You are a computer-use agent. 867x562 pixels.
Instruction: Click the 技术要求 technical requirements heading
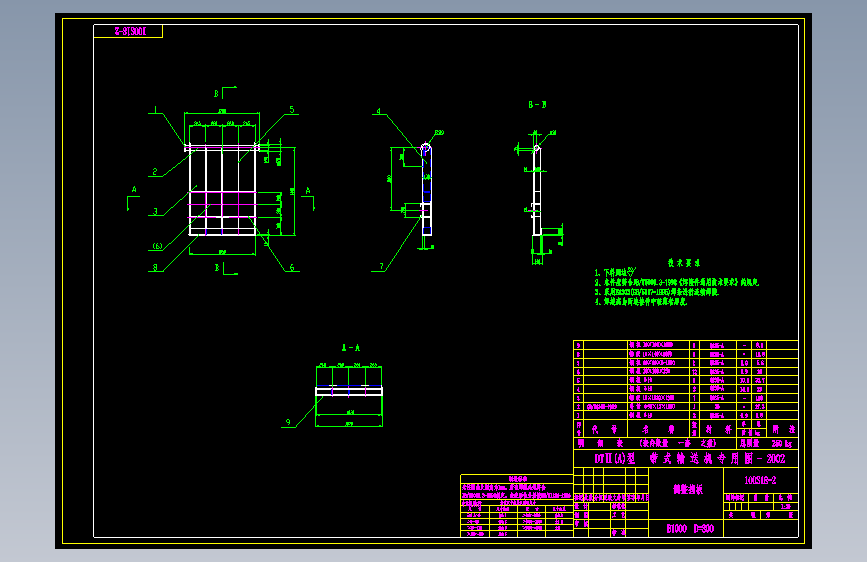(x=684, y=263)
